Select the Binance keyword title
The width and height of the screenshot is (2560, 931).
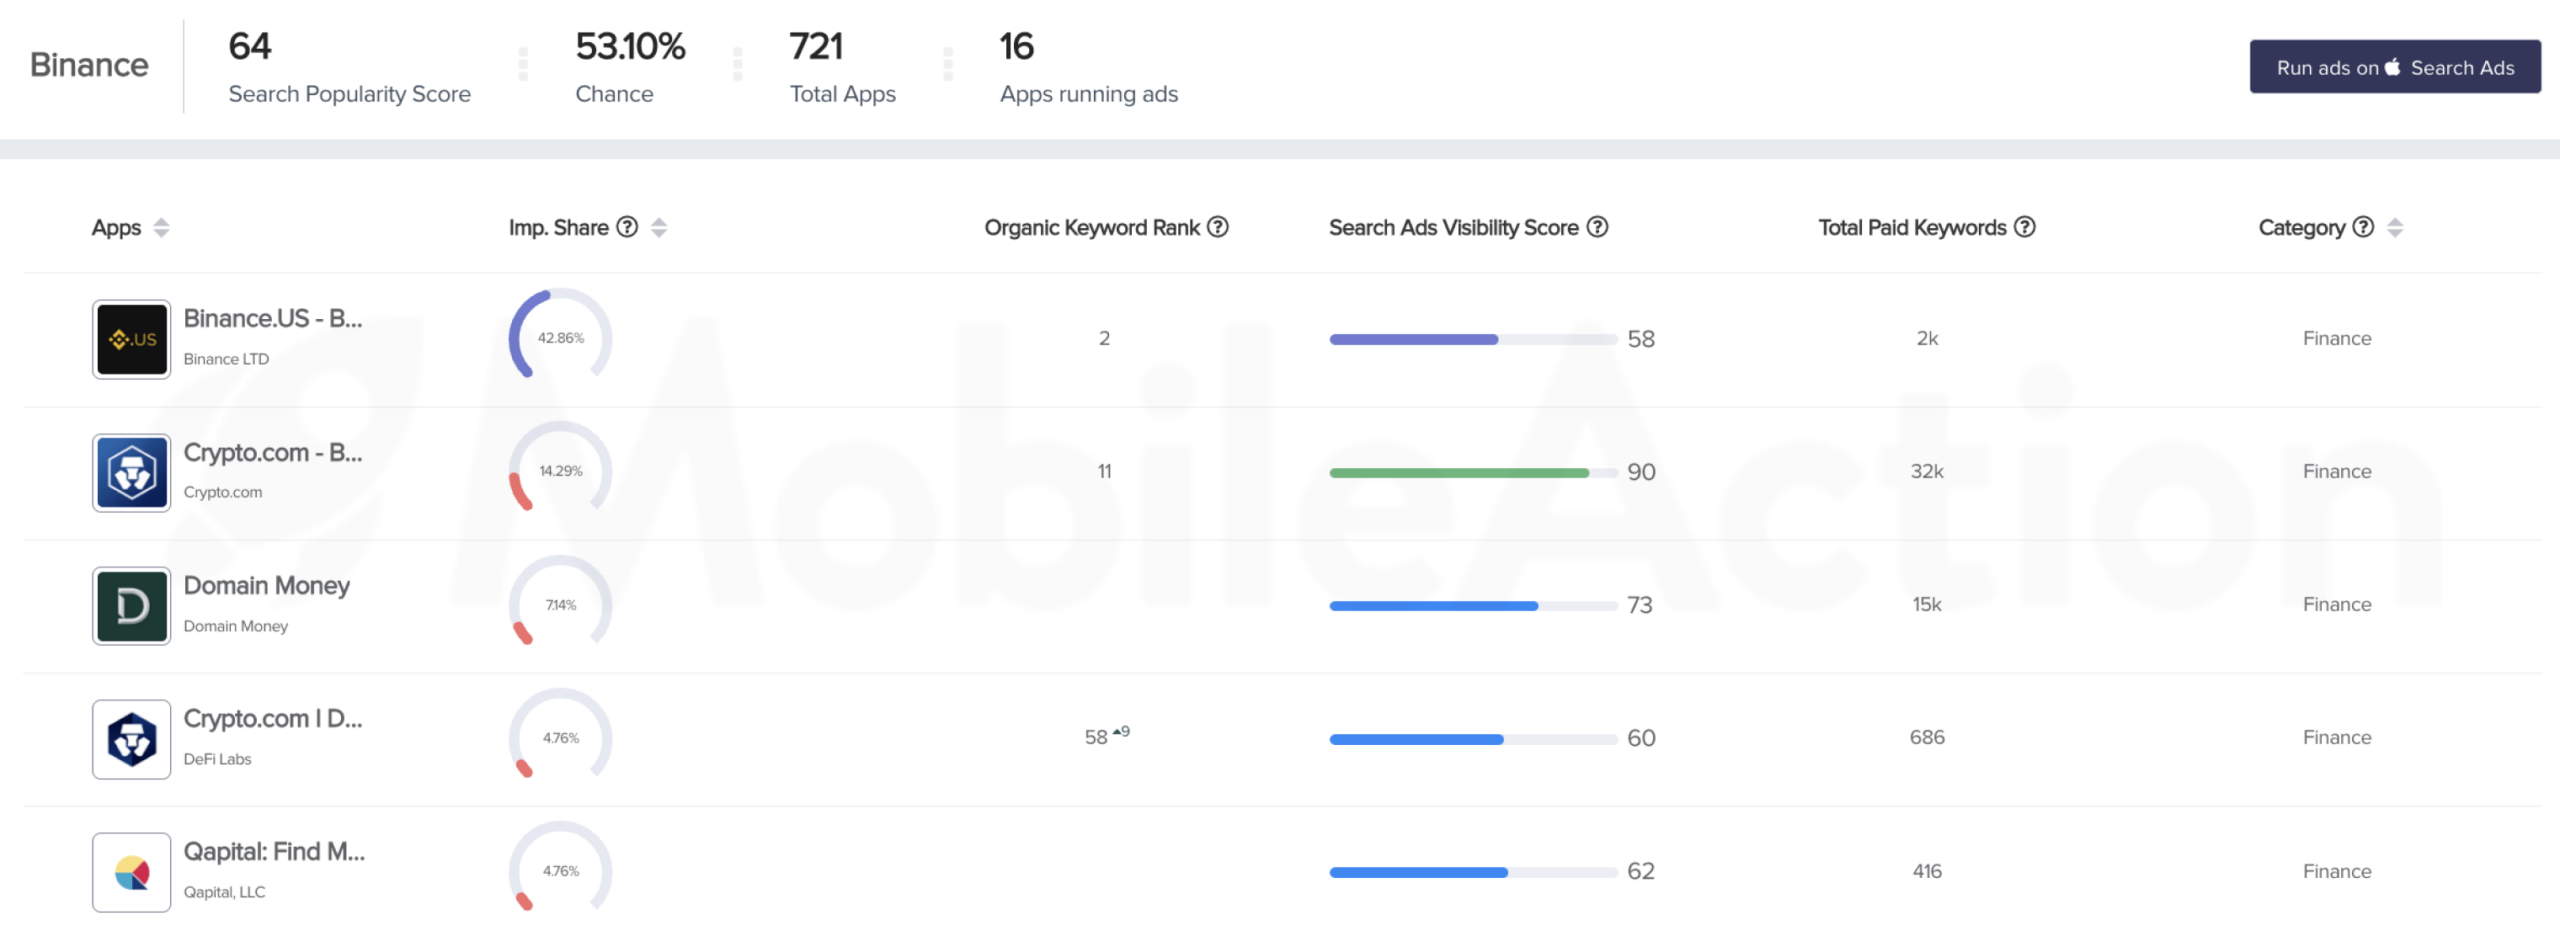coord(89,65)
